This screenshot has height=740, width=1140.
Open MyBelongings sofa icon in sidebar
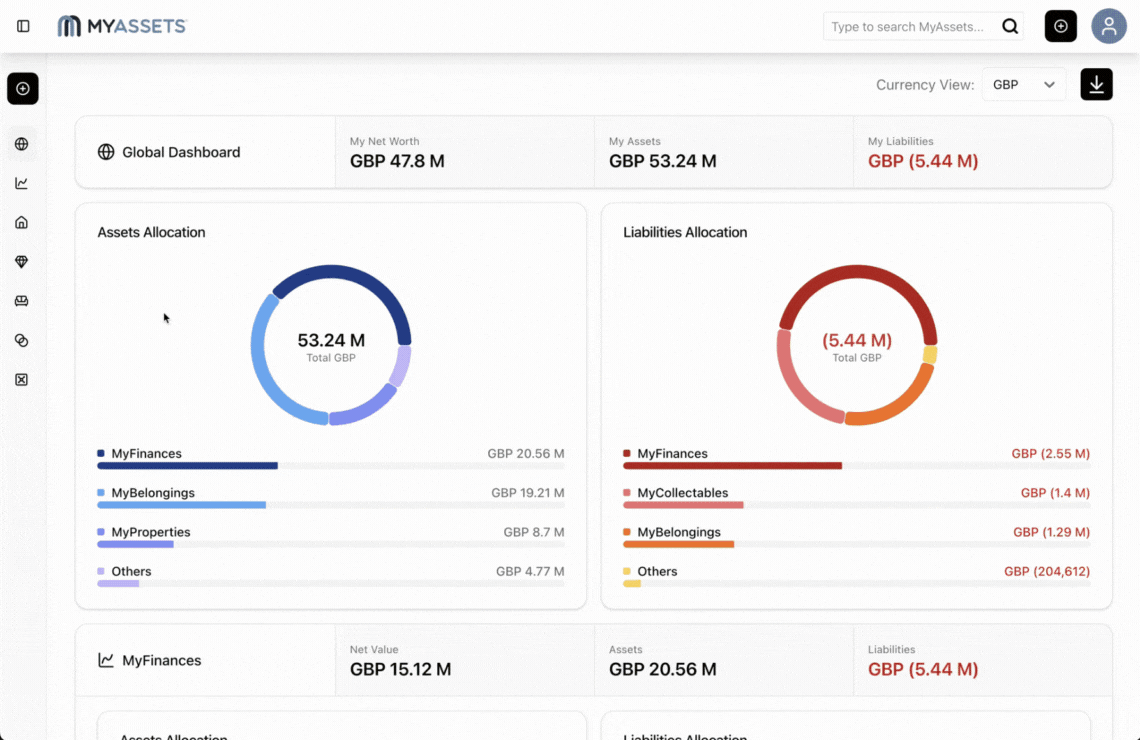coord(21,301)
